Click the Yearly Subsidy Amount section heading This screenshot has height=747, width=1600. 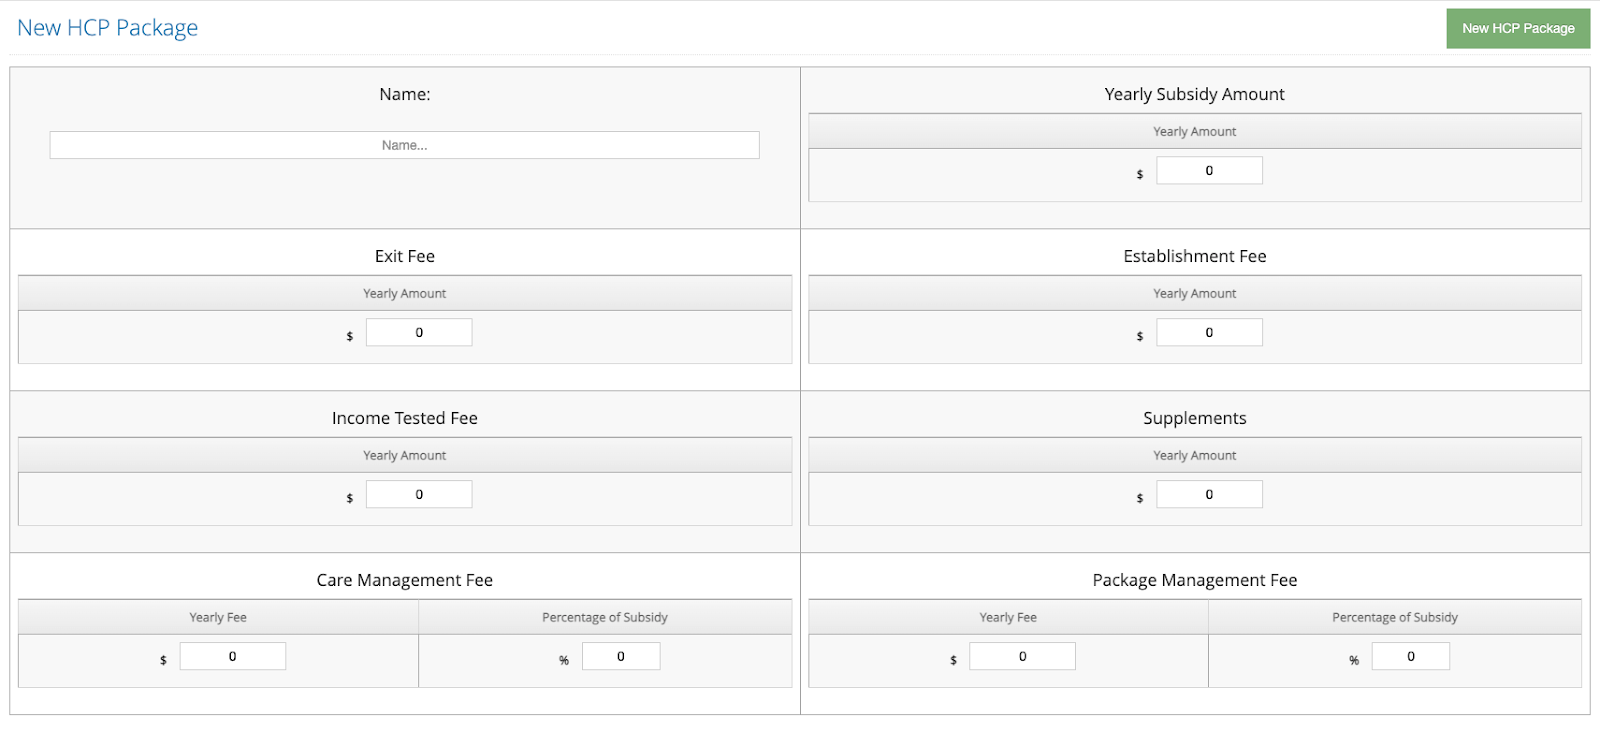(x=1194, y=94)
